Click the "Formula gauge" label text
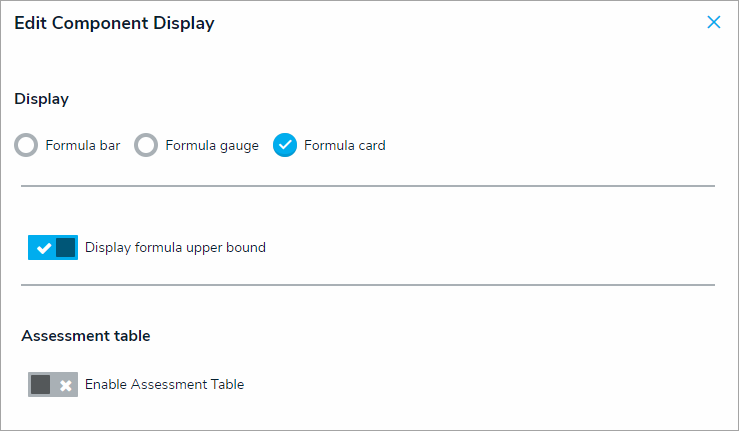Viewport: 739px width, 431px height. (212, 146)
